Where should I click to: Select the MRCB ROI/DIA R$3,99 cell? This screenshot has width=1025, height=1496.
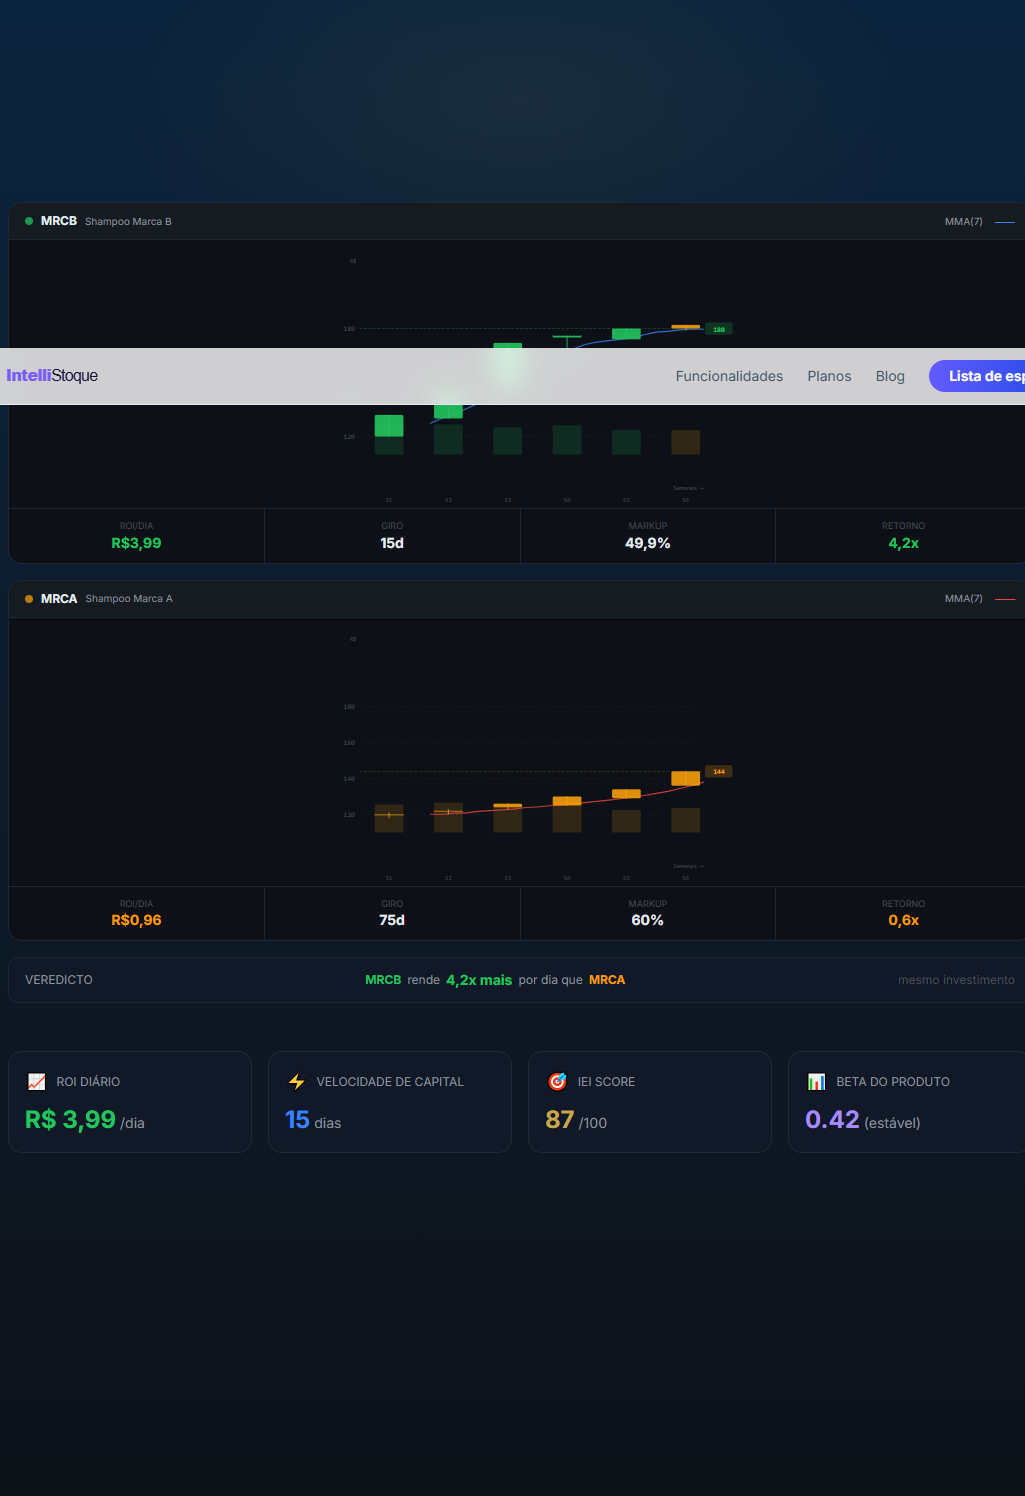[136, 536]
